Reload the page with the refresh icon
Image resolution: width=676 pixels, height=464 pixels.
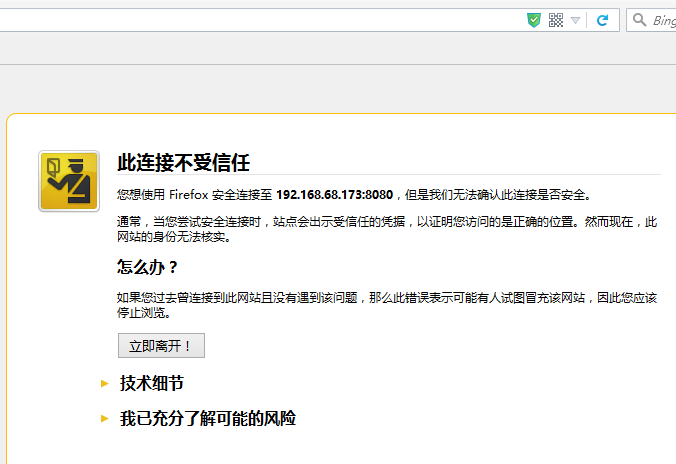(x=602, y=20)
